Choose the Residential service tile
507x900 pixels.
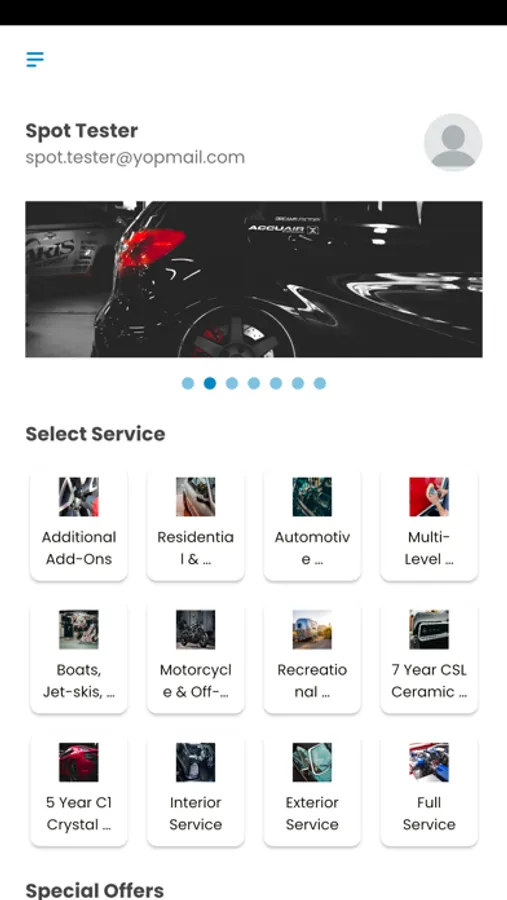pos(196,525)
